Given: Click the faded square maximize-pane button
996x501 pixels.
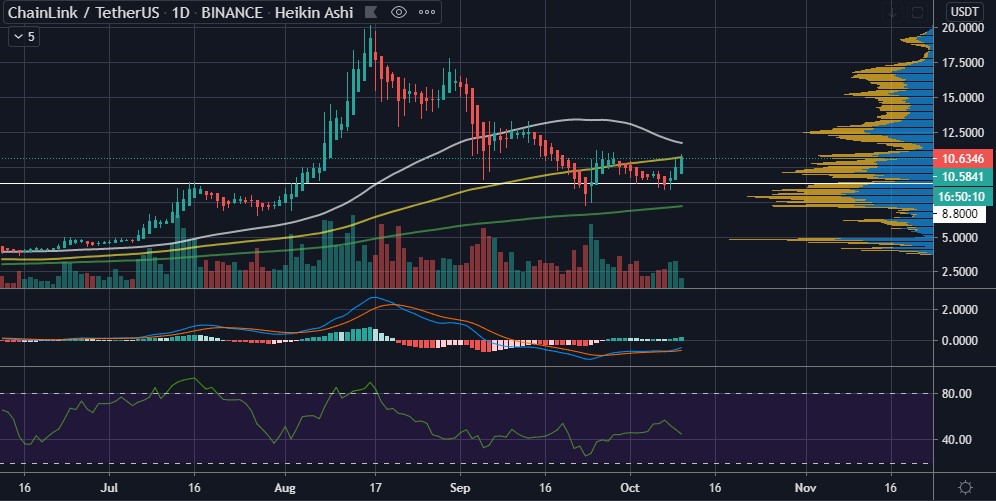Looking at the screenshot, I should click(917, 13).
